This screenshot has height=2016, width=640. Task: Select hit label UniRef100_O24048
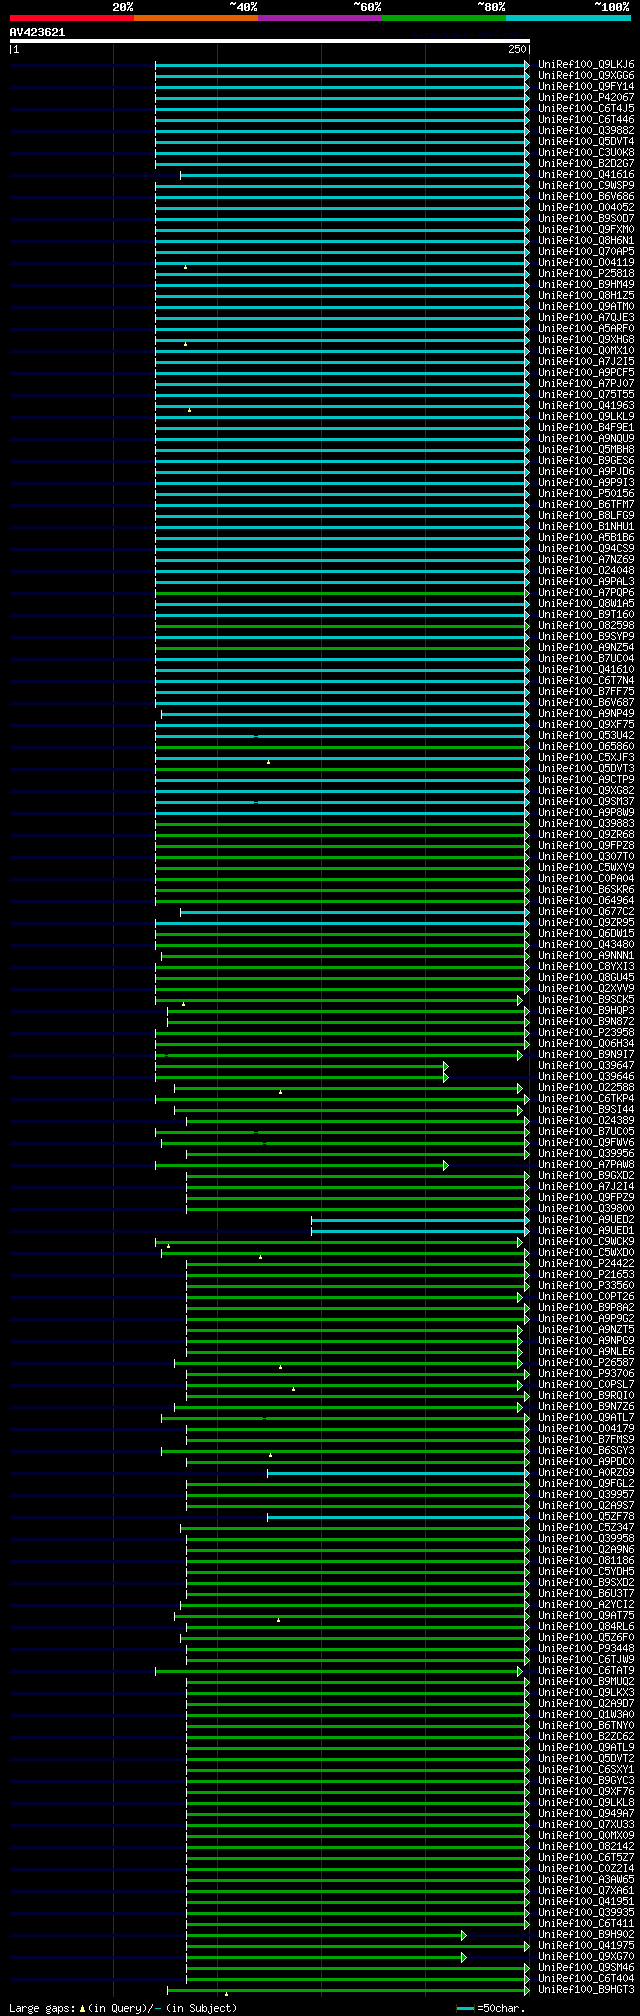586,570
